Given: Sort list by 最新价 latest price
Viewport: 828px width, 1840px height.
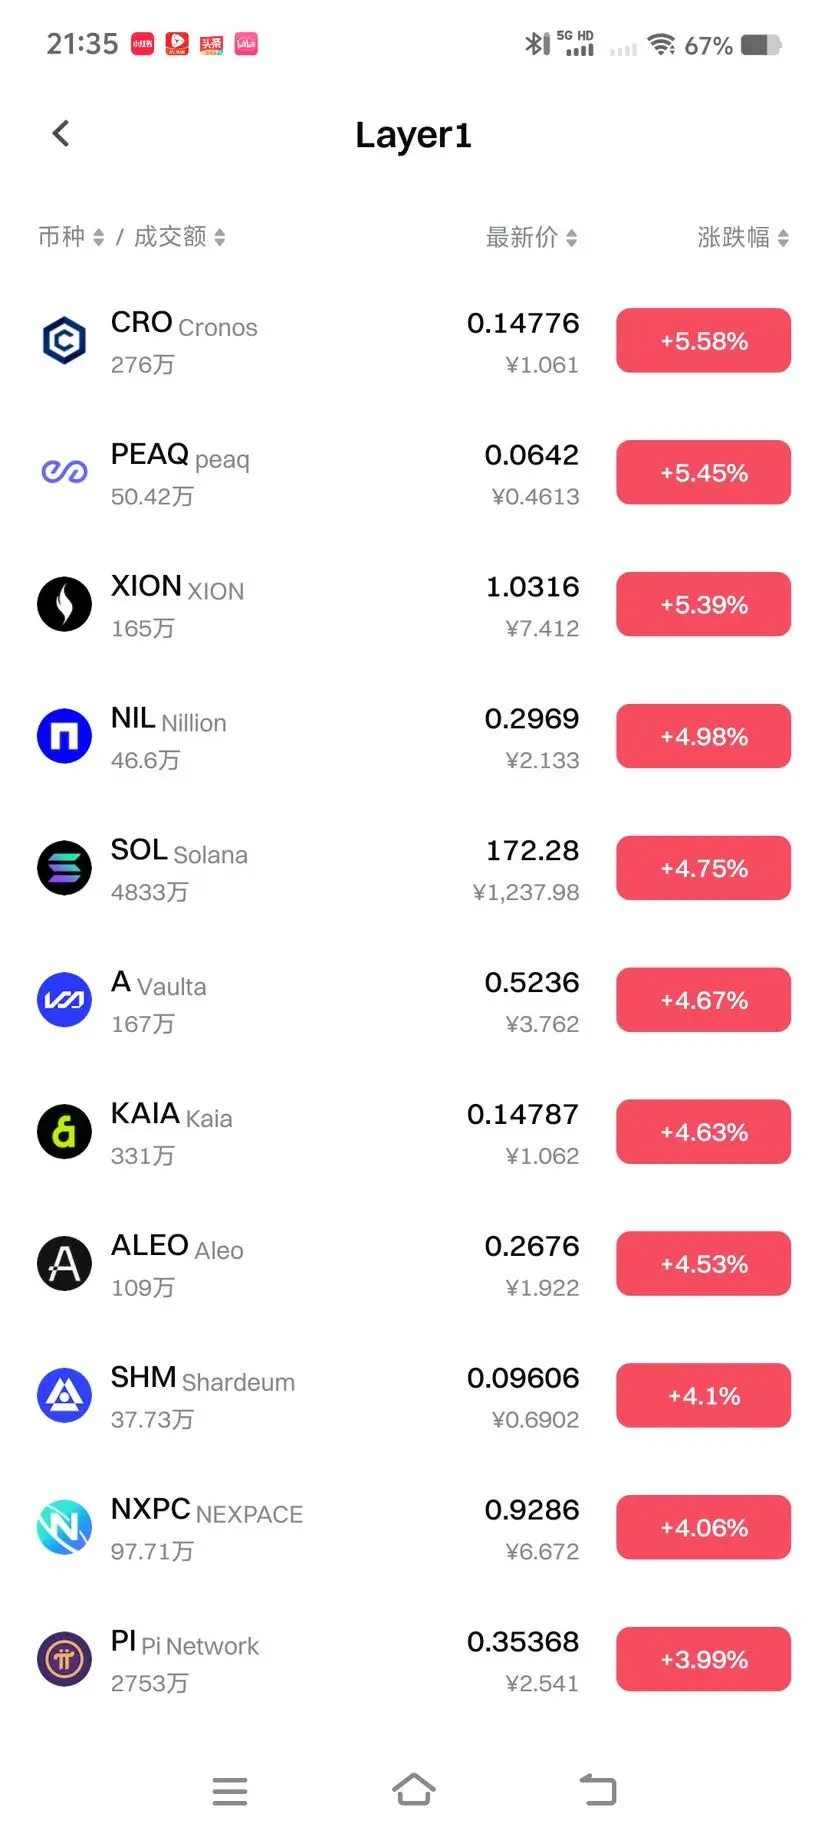Looking at the screenshot, I should pos(532,237).
